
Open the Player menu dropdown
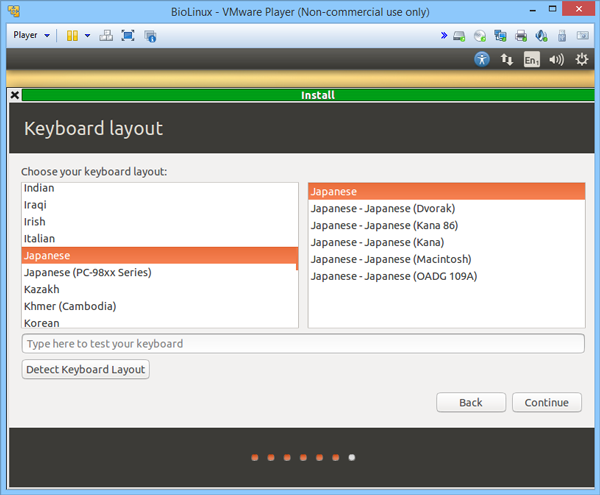(x=31, y=35)
